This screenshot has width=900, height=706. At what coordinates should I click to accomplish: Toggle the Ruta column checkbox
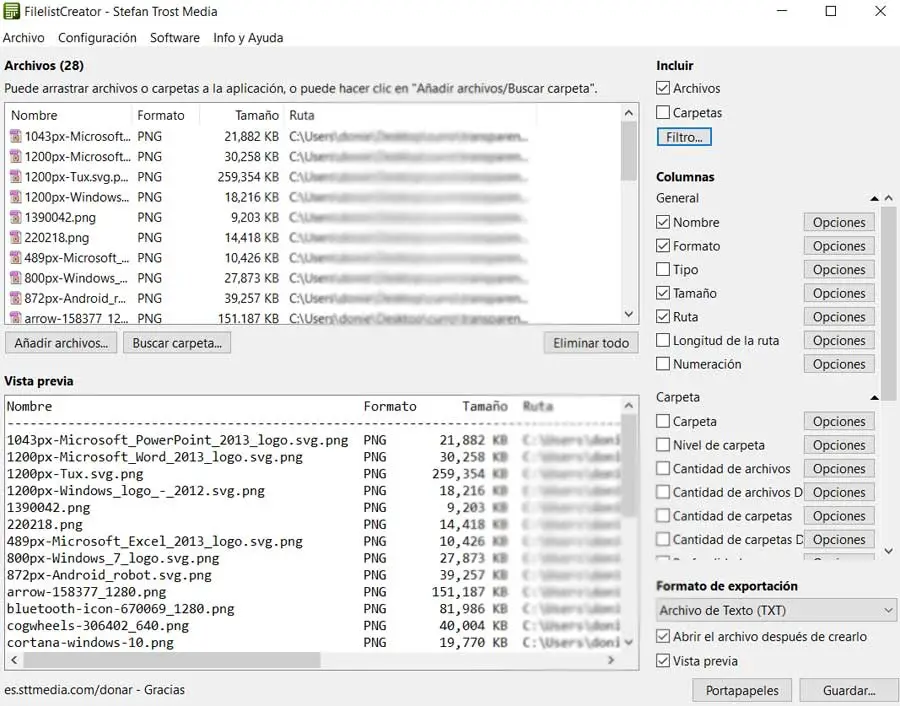click(x=663, y=317)
